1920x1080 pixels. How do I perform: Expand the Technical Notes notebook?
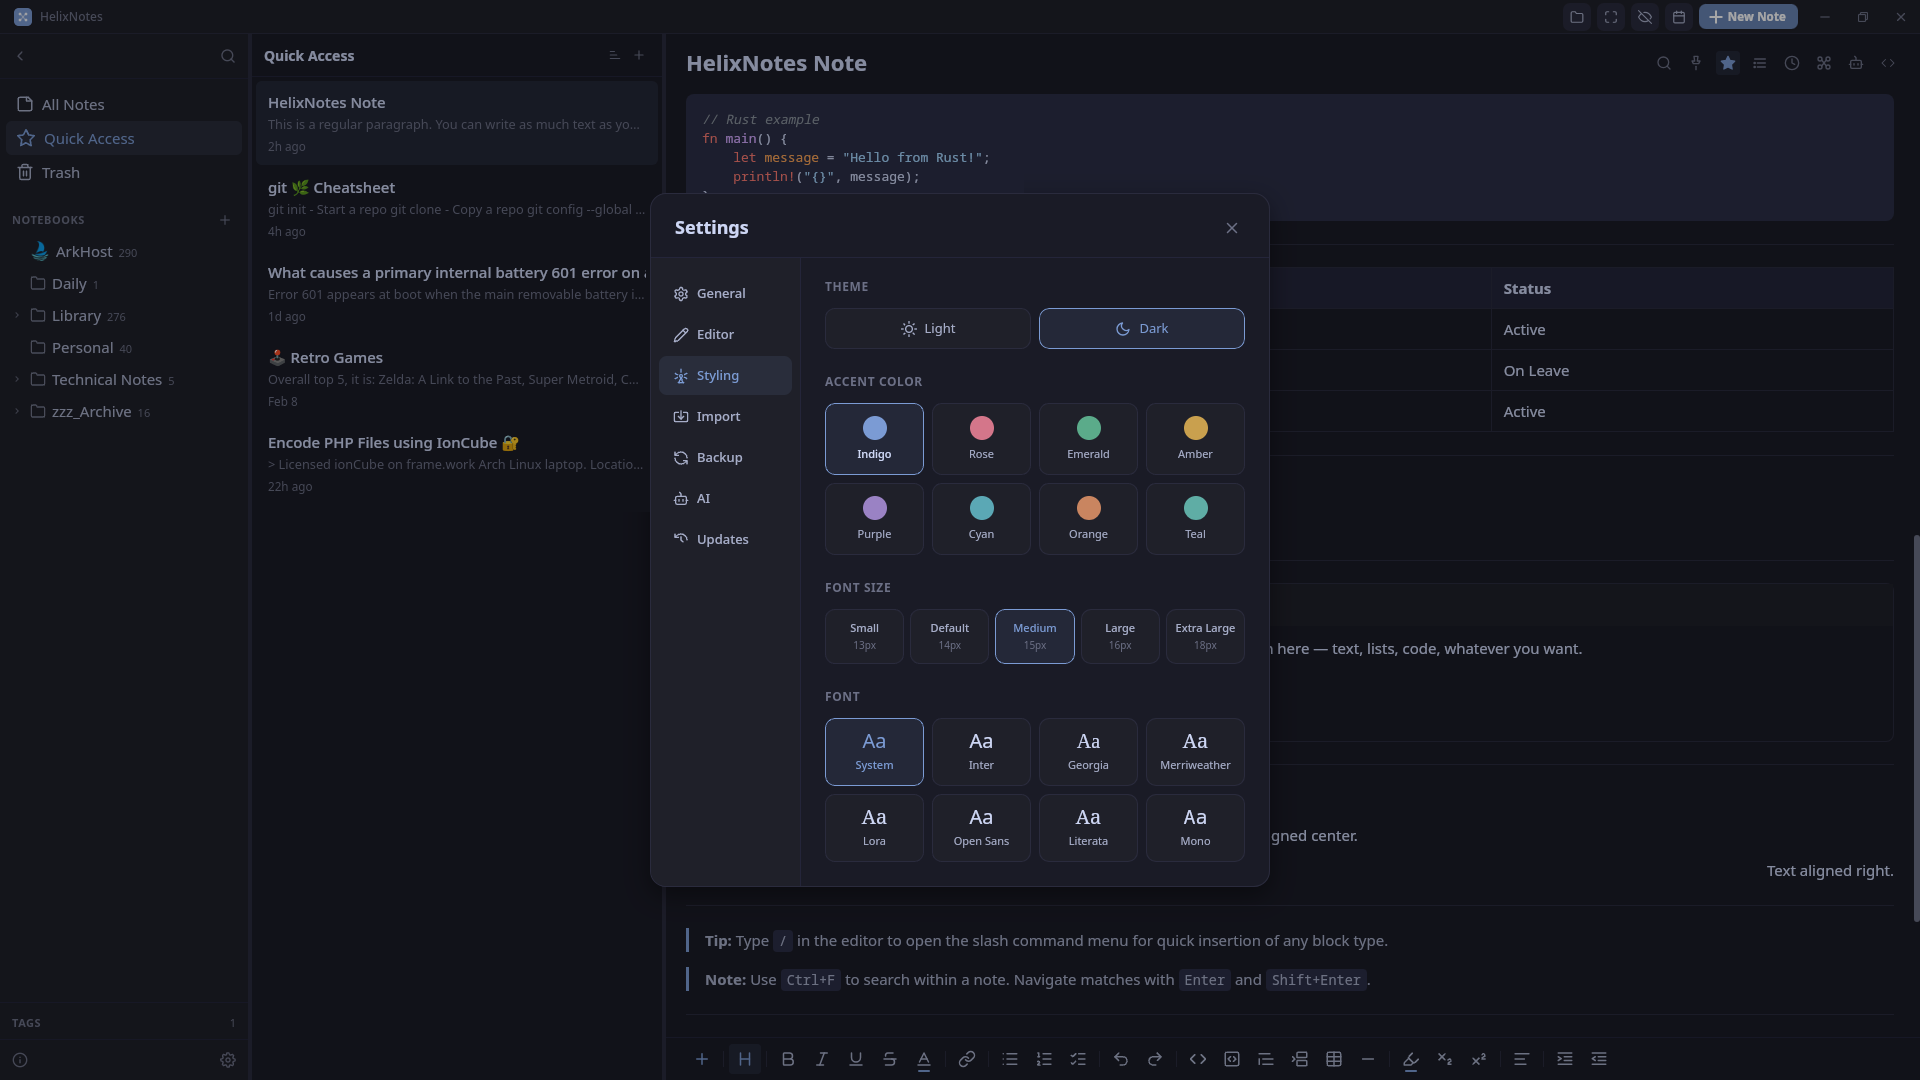coord(16,379)
